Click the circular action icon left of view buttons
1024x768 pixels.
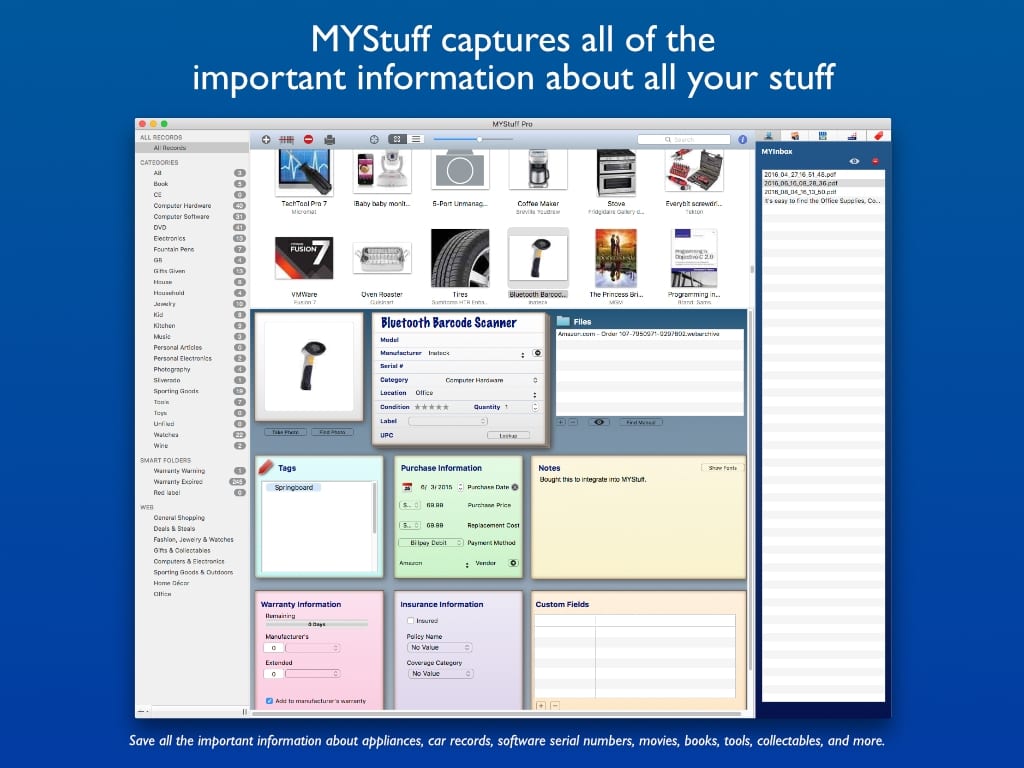click(374, 139)
